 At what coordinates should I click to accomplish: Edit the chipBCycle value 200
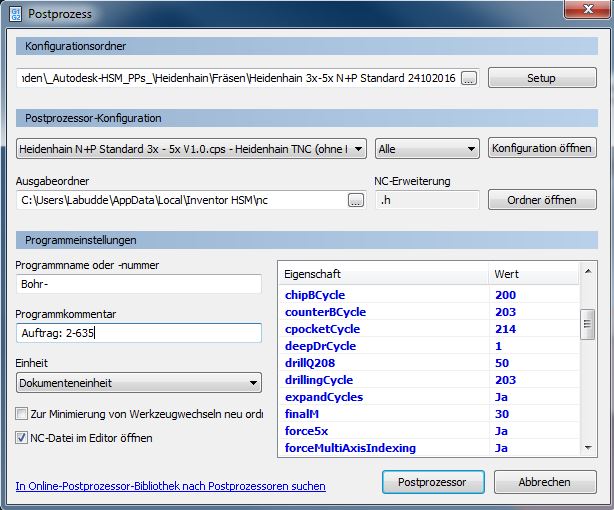[x=506, y=295]
